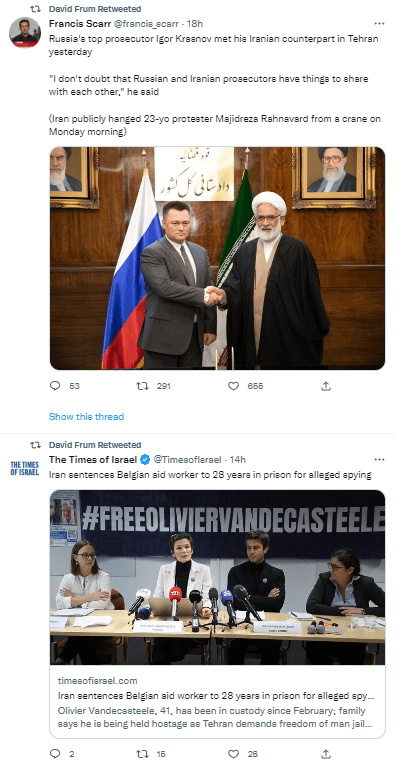Show this thread
The image size is (396, 768).
[86, 416]
